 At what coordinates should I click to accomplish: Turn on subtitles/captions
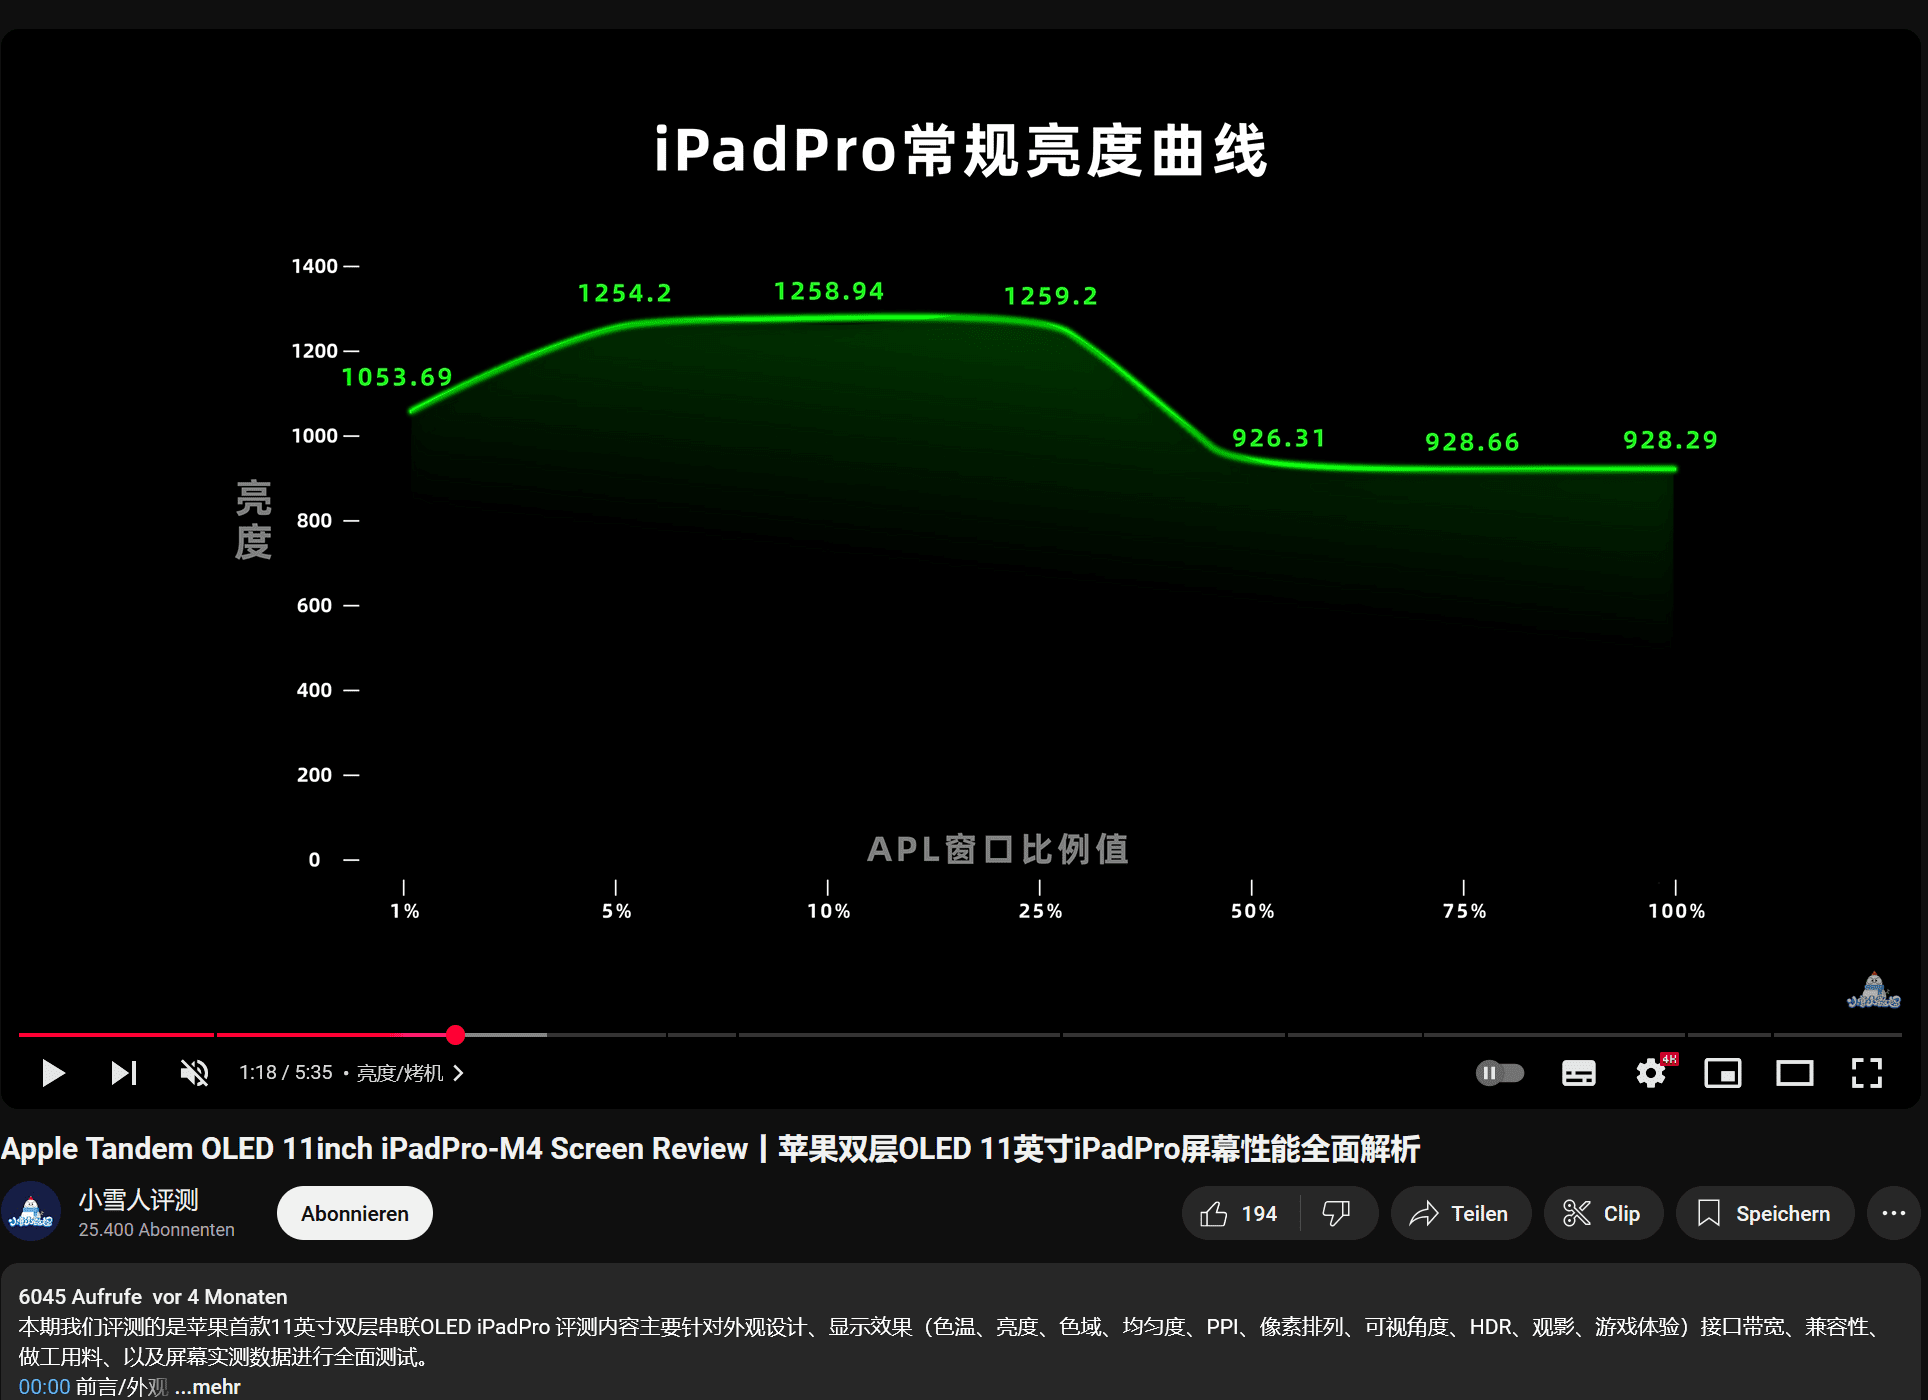coord(1579,1073)
